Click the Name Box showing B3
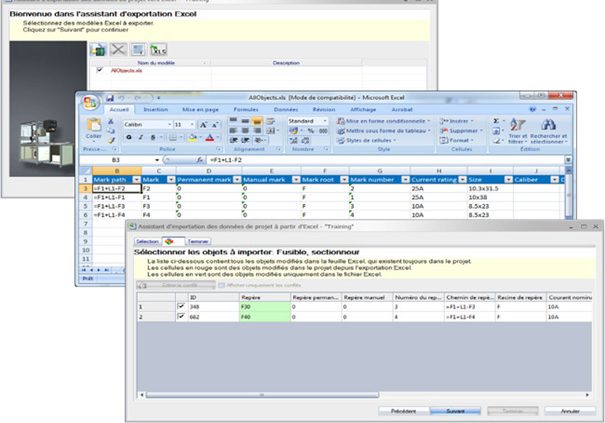This screenshot has width=605, height=423. (116, 160)
